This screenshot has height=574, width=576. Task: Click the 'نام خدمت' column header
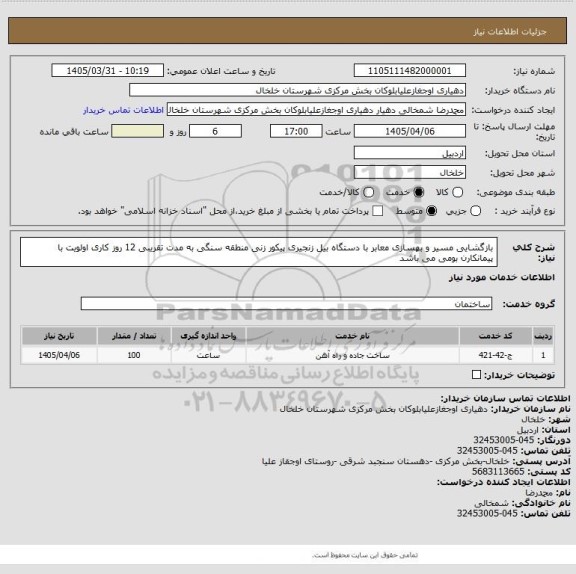point(352,336)
